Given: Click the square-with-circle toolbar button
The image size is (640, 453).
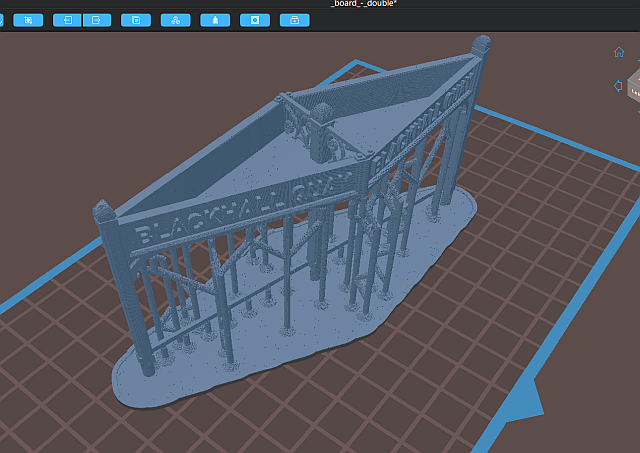Looking at the screenshot, I should [255, 20].
